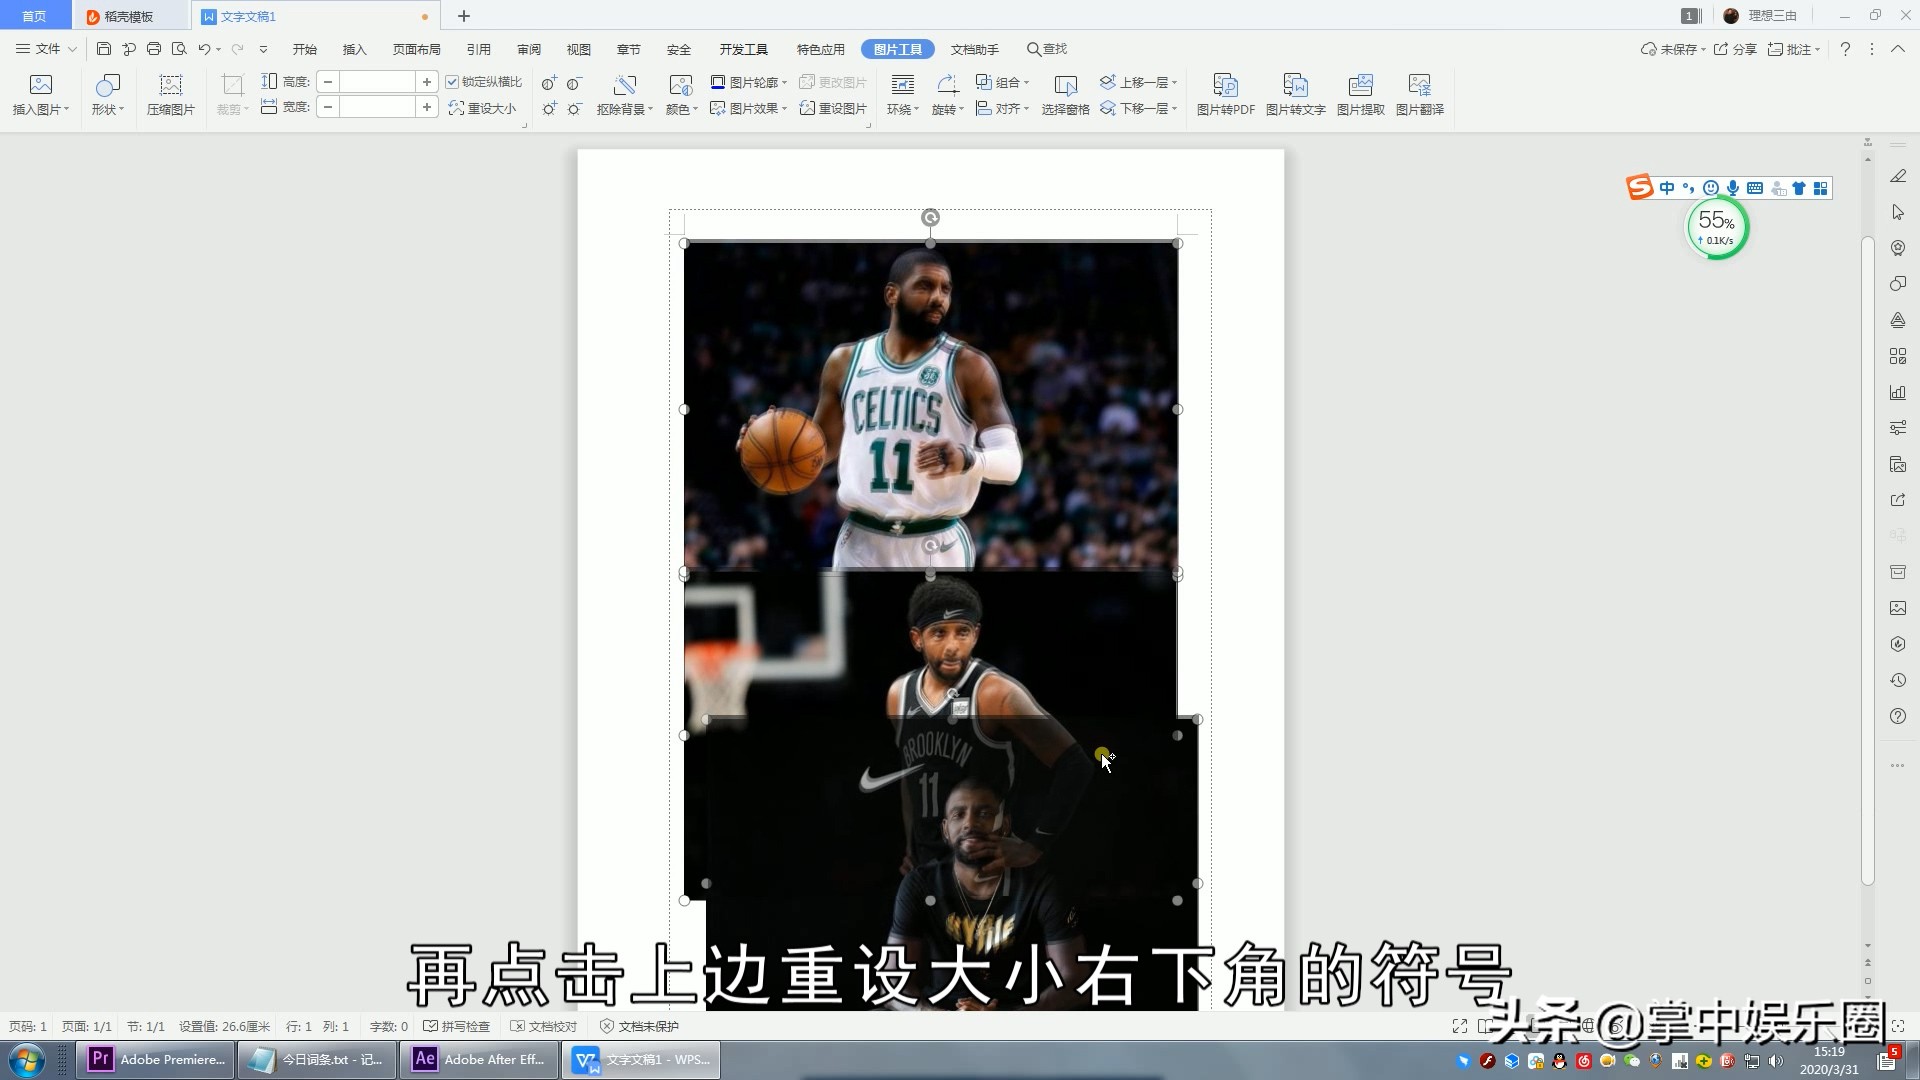Click Picture Extract (图片提取)

(1360, 95)
